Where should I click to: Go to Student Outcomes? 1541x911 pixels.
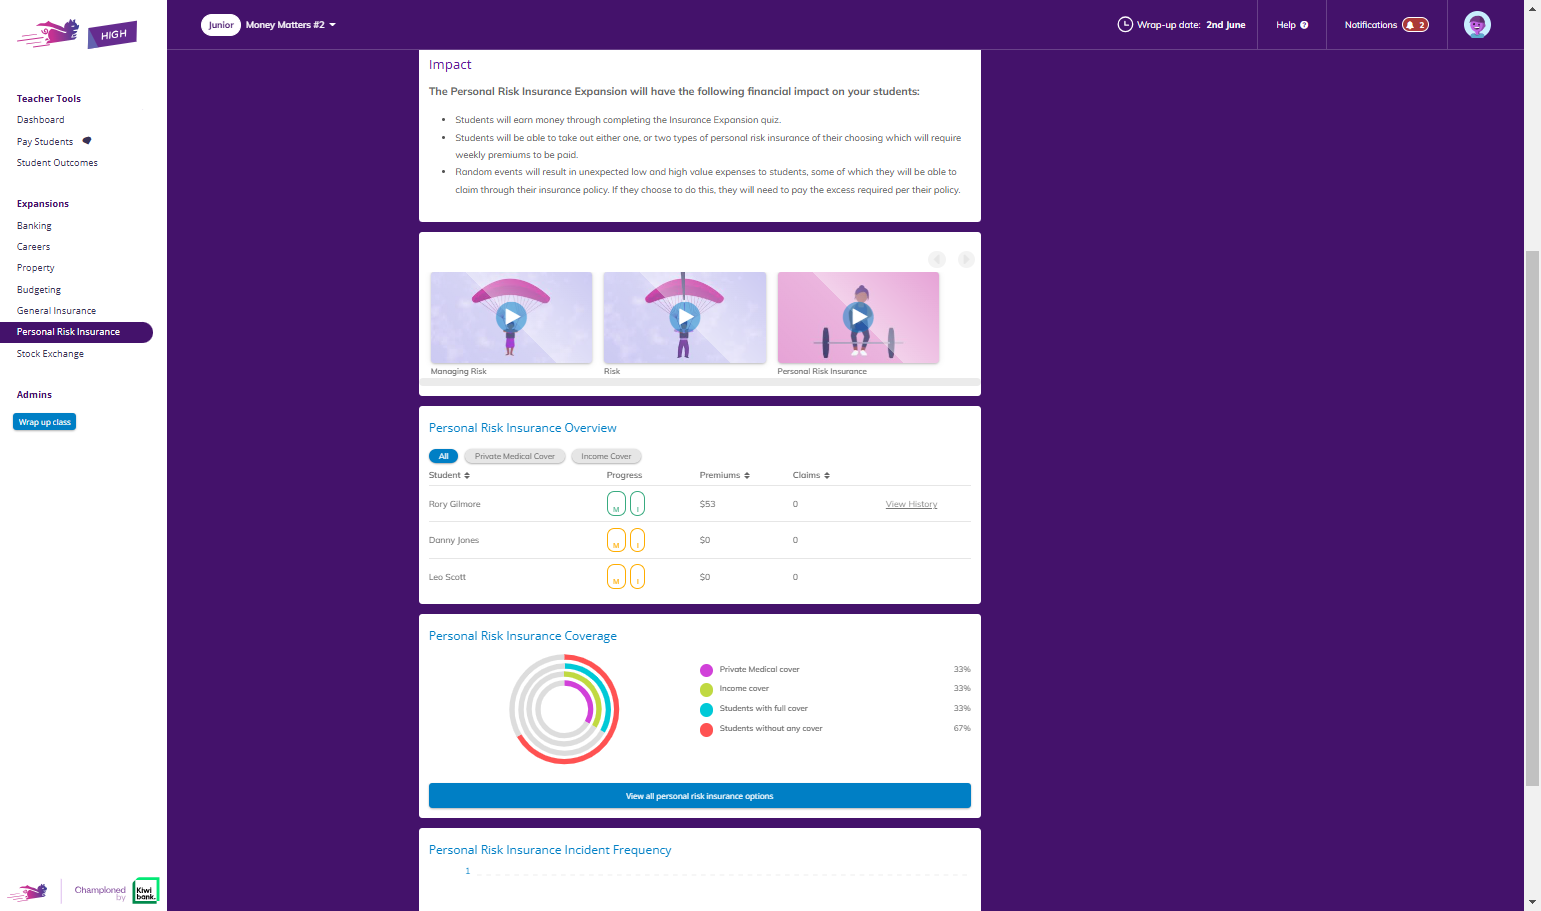[x=57, y=163]
